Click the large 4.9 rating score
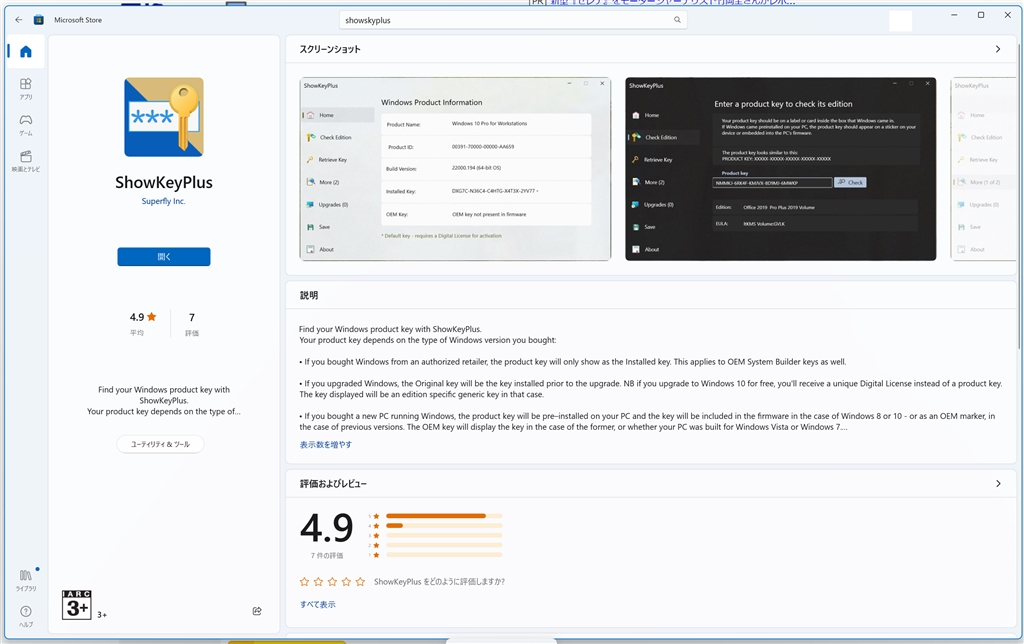The height and width of the screenshot is (644, 1024). (327, 528)
